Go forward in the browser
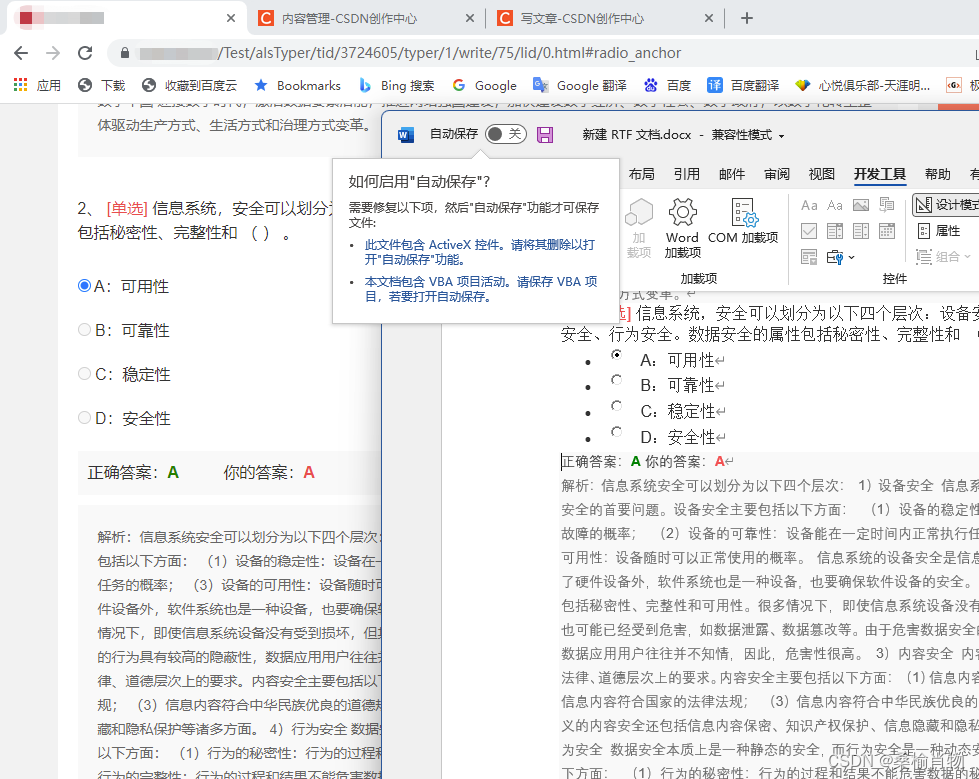The width and height of the screenshot is (979, 779). tap(53, 53)
